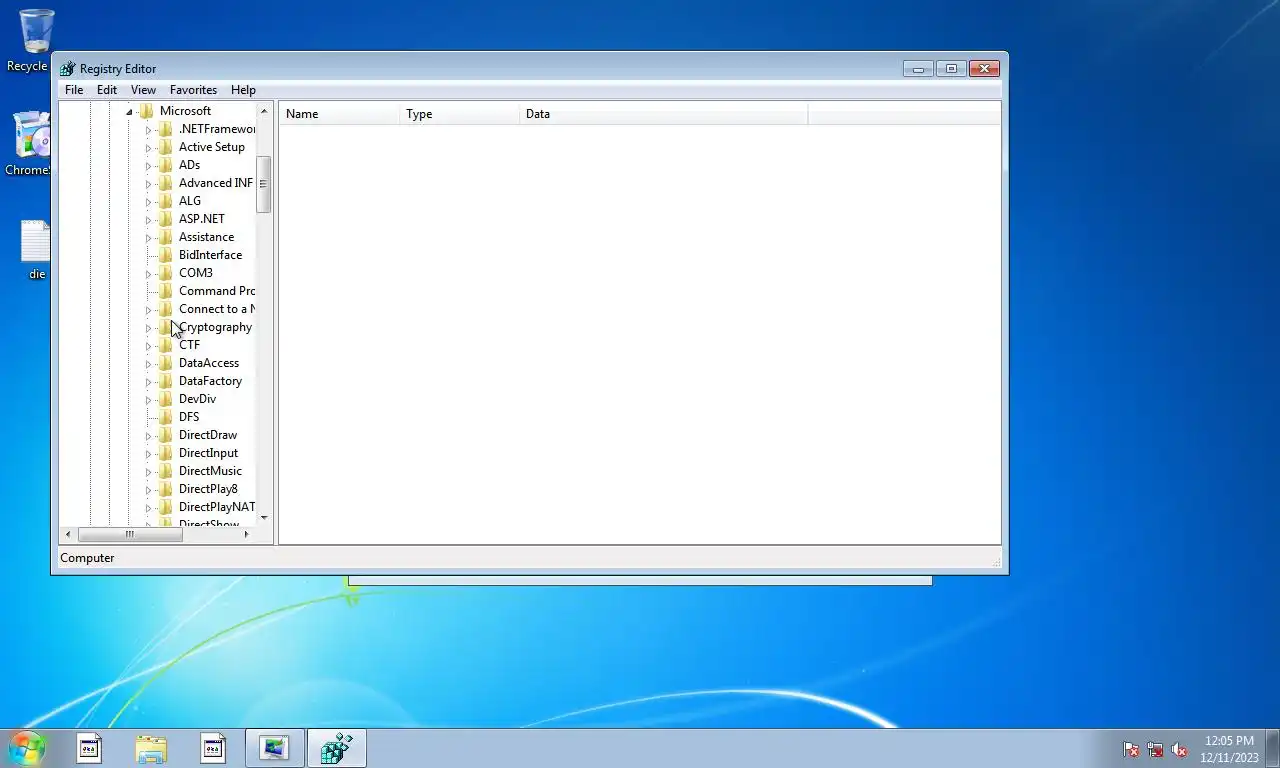Open Windows Explorer from the taskbar
1280x768 pixels.
click(151, 748)
